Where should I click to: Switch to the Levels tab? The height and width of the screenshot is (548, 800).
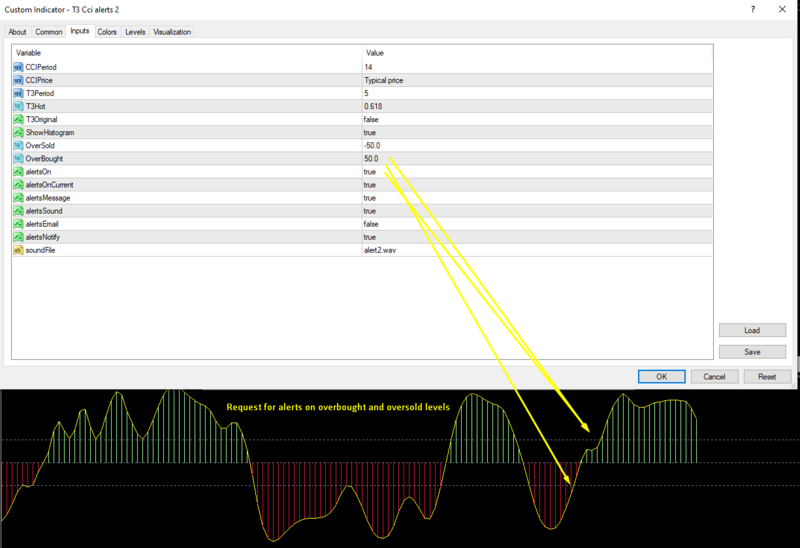click(x=135, y=32)
